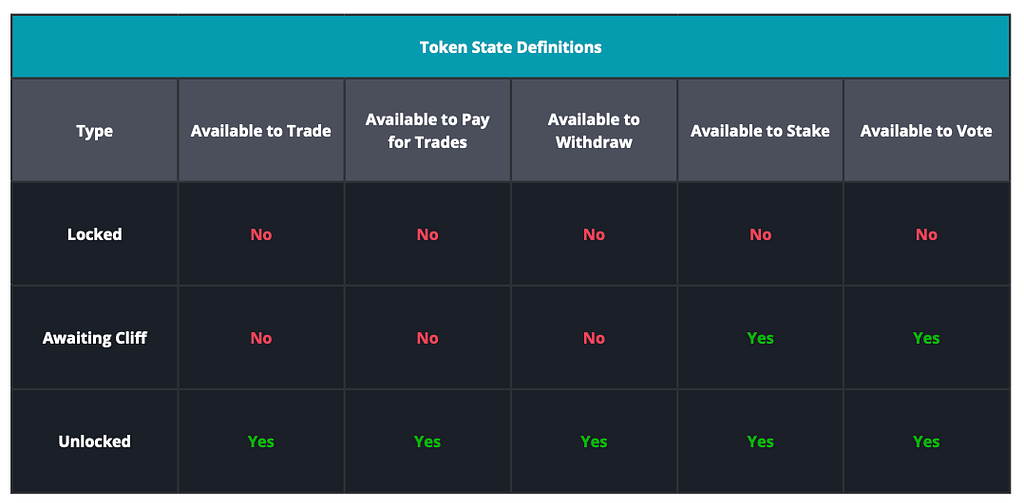1024x503 pixels.
Task: Click the Locked row label
Action: [95, 234]
